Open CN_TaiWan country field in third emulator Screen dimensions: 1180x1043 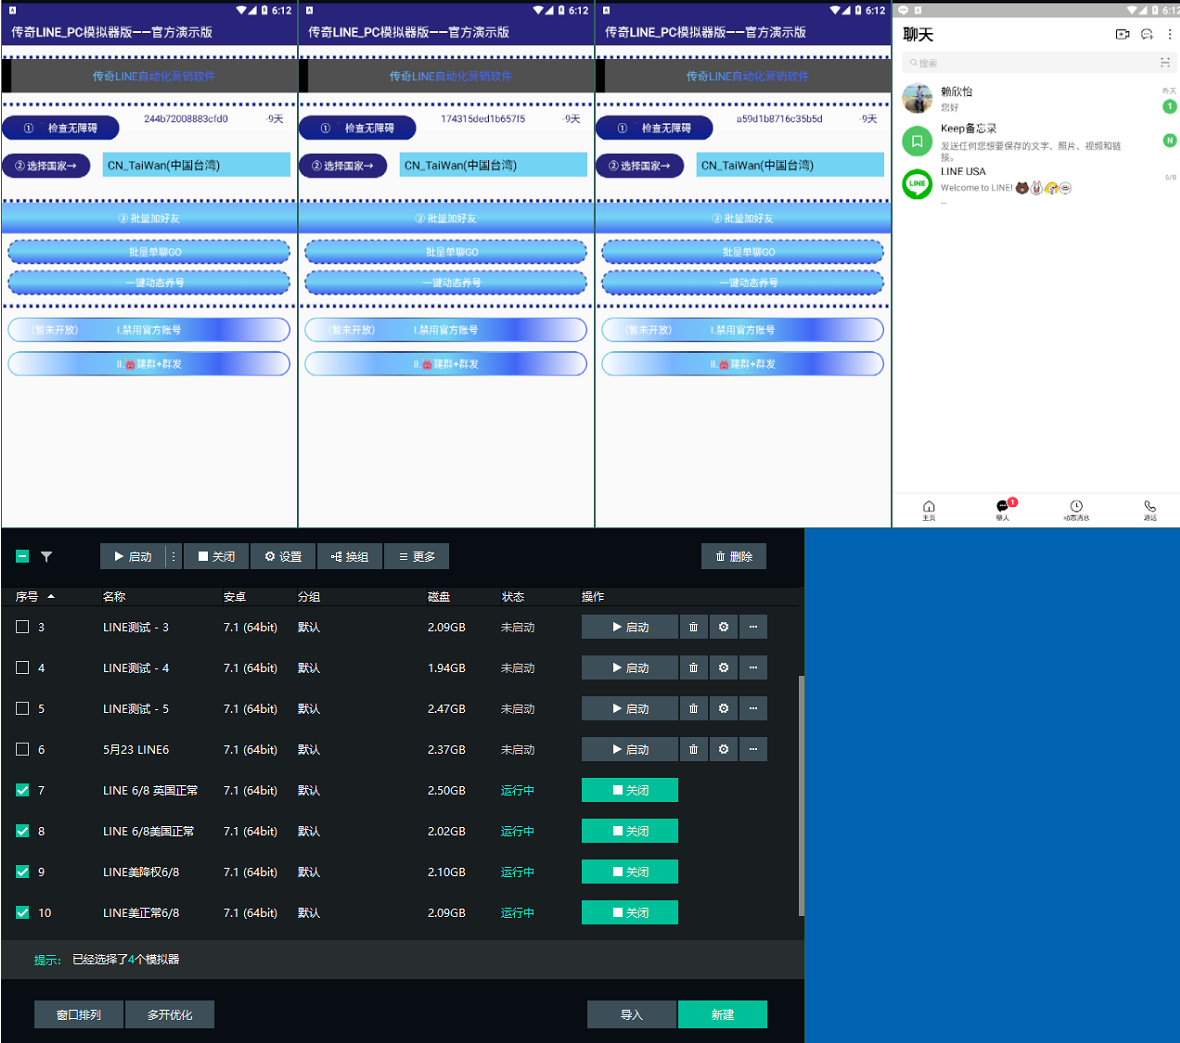point(790,165)
